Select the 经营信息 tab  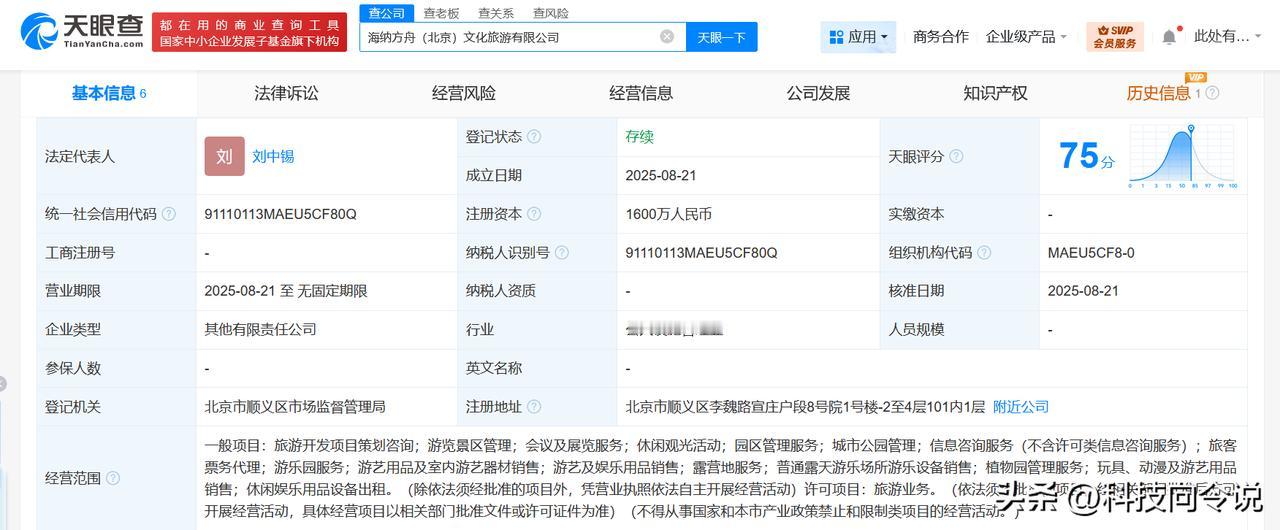coord(641,93)
